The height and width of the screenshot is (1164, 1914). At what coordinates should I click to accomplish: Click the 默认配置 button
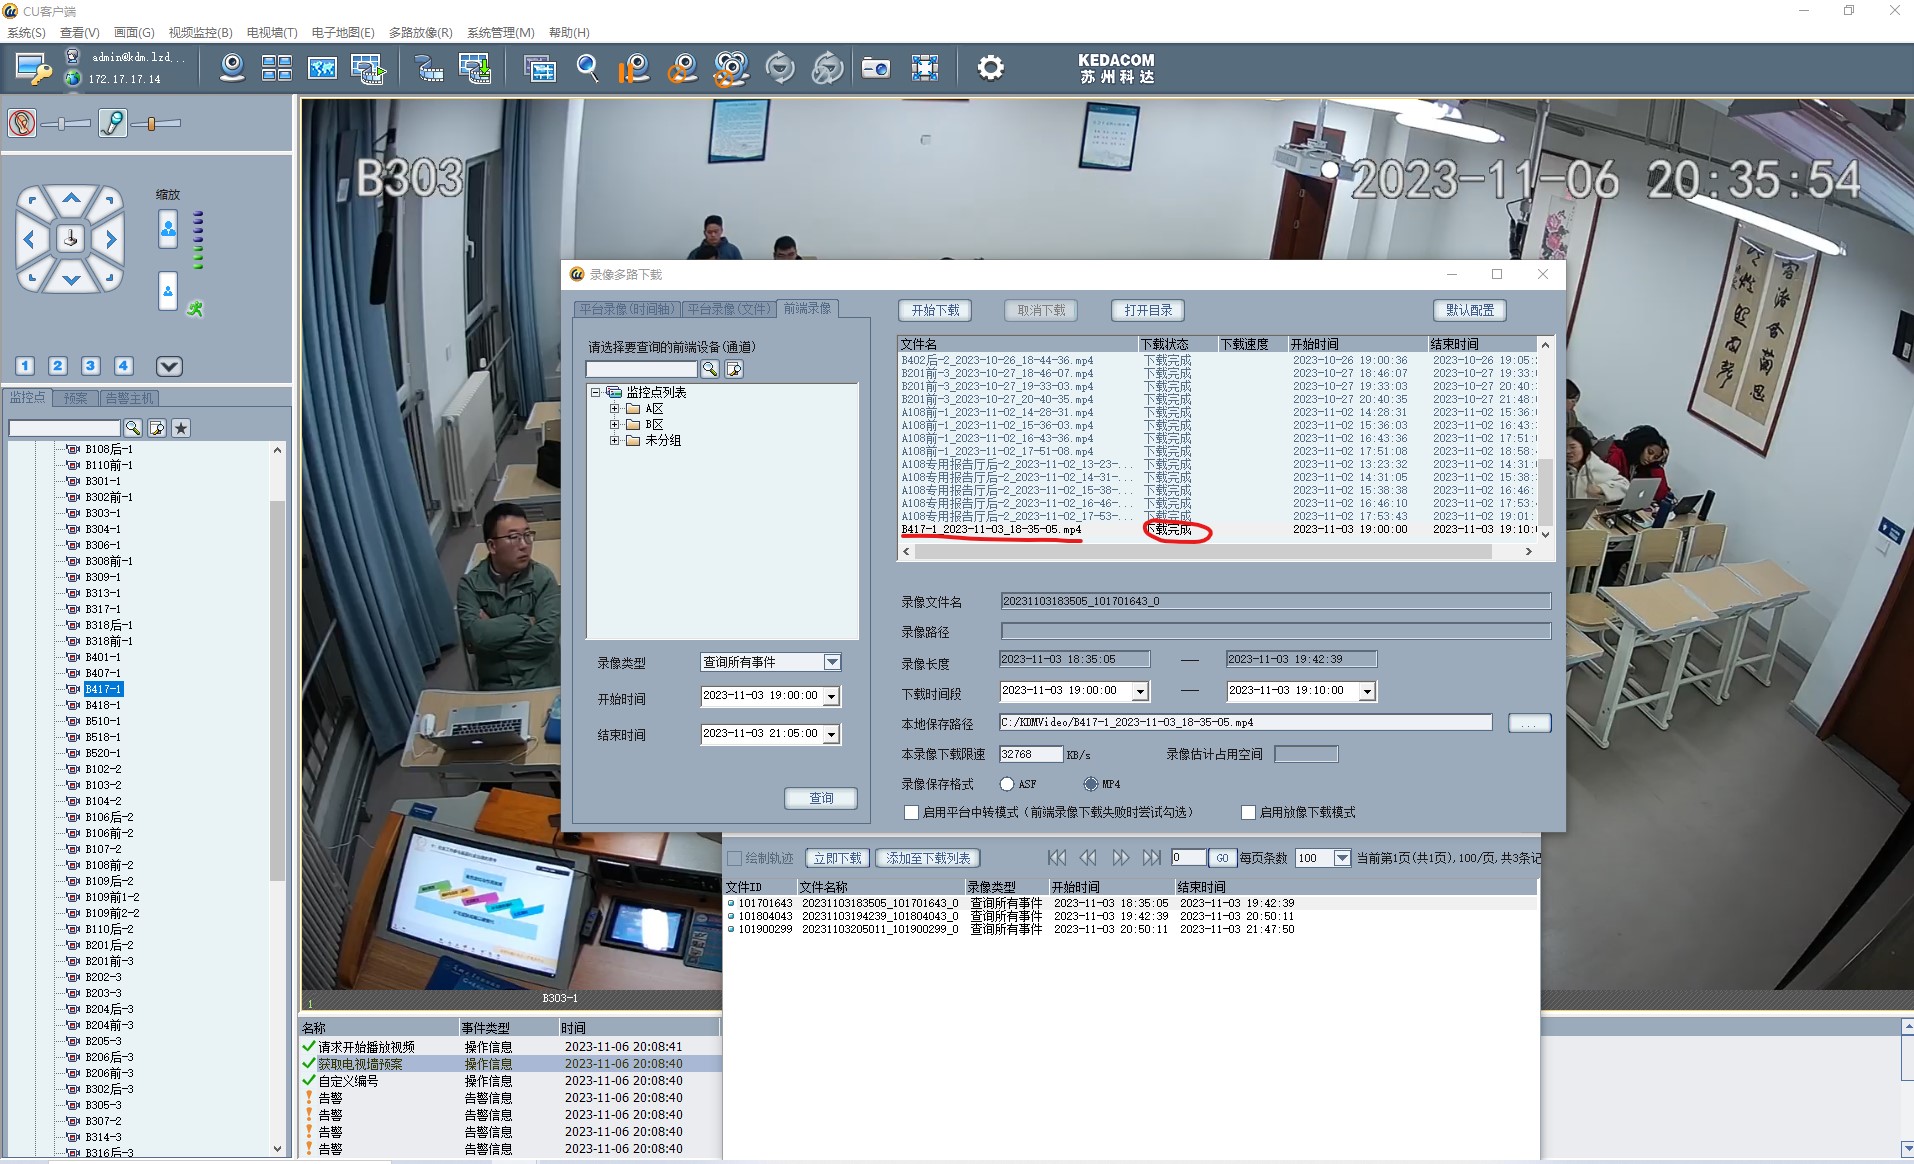point(1470,310)
